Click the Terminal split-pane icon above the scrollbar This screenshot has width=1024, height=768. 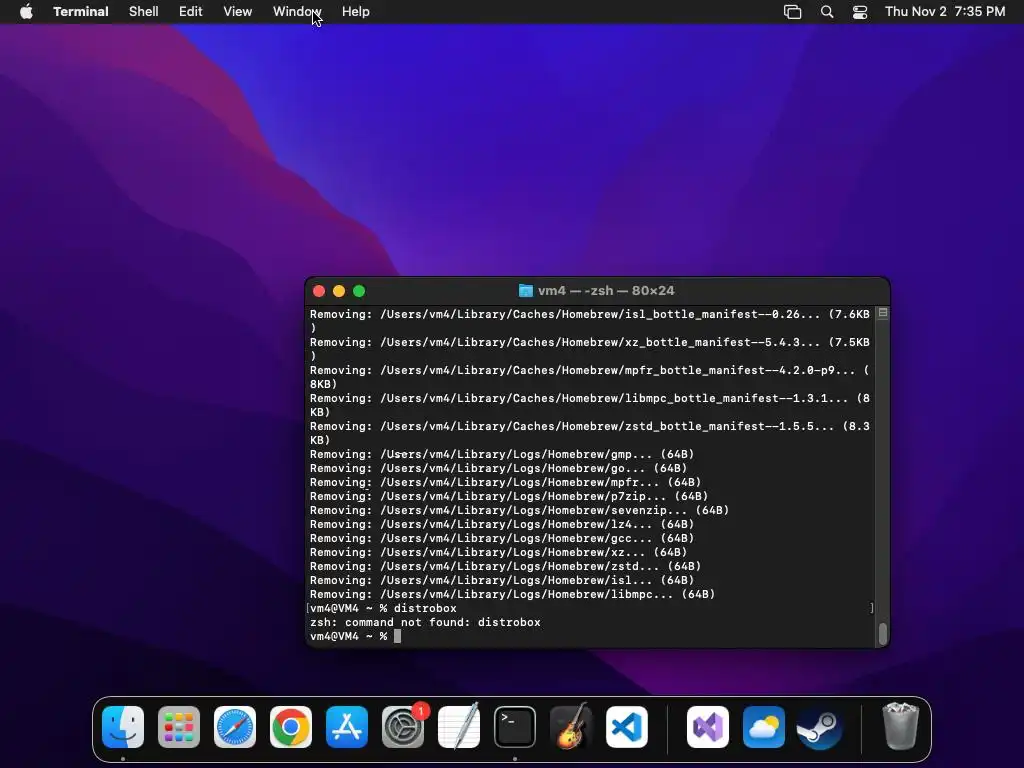click(x=883, y=313)
